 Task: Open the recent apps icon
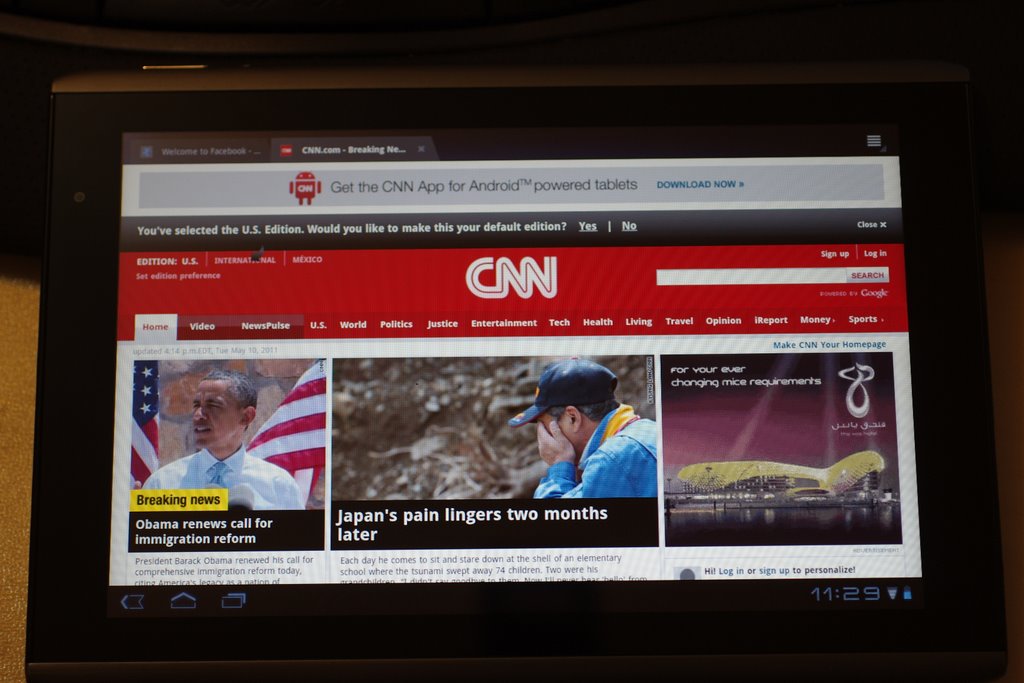[x=233, y=600]
